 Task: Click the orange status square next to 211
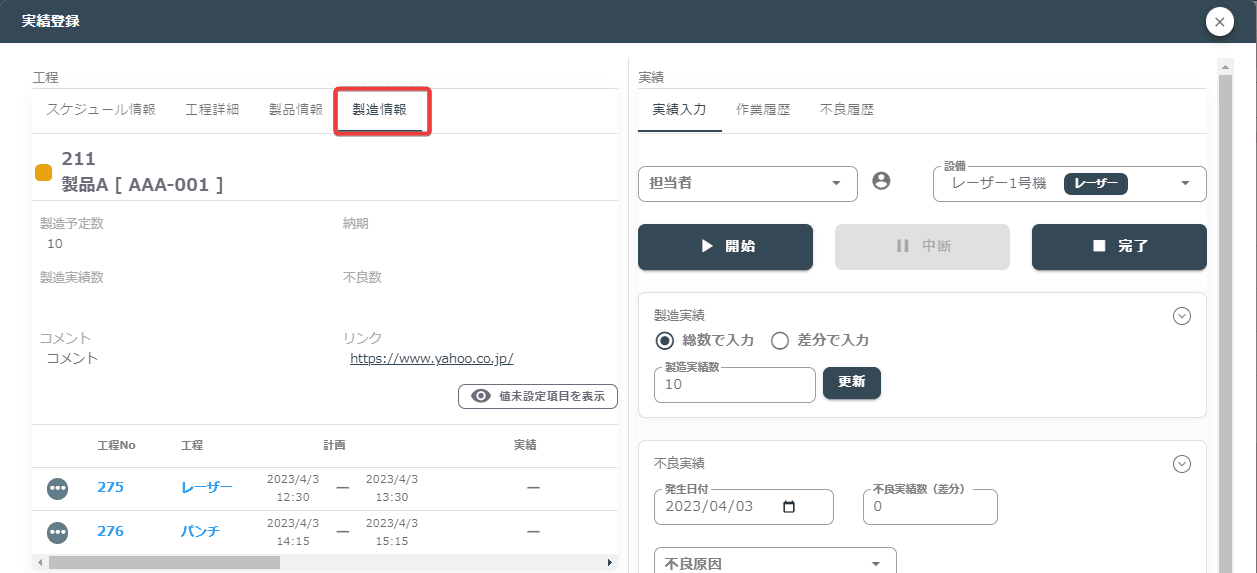tap(44, 172)
